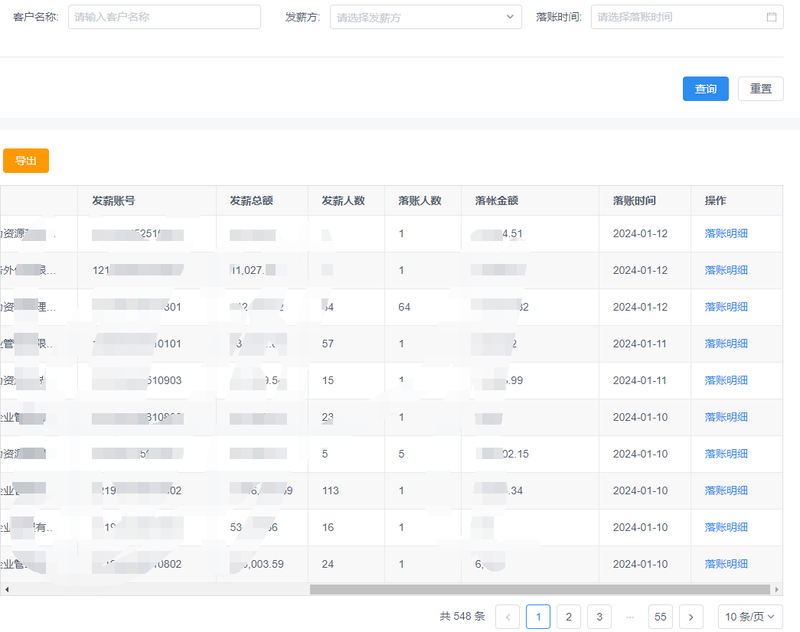Image resolution: width=800 pixels, height=632 pixels.
Task: Click the left scroll arrow of the table
Action: click(7, 589)
